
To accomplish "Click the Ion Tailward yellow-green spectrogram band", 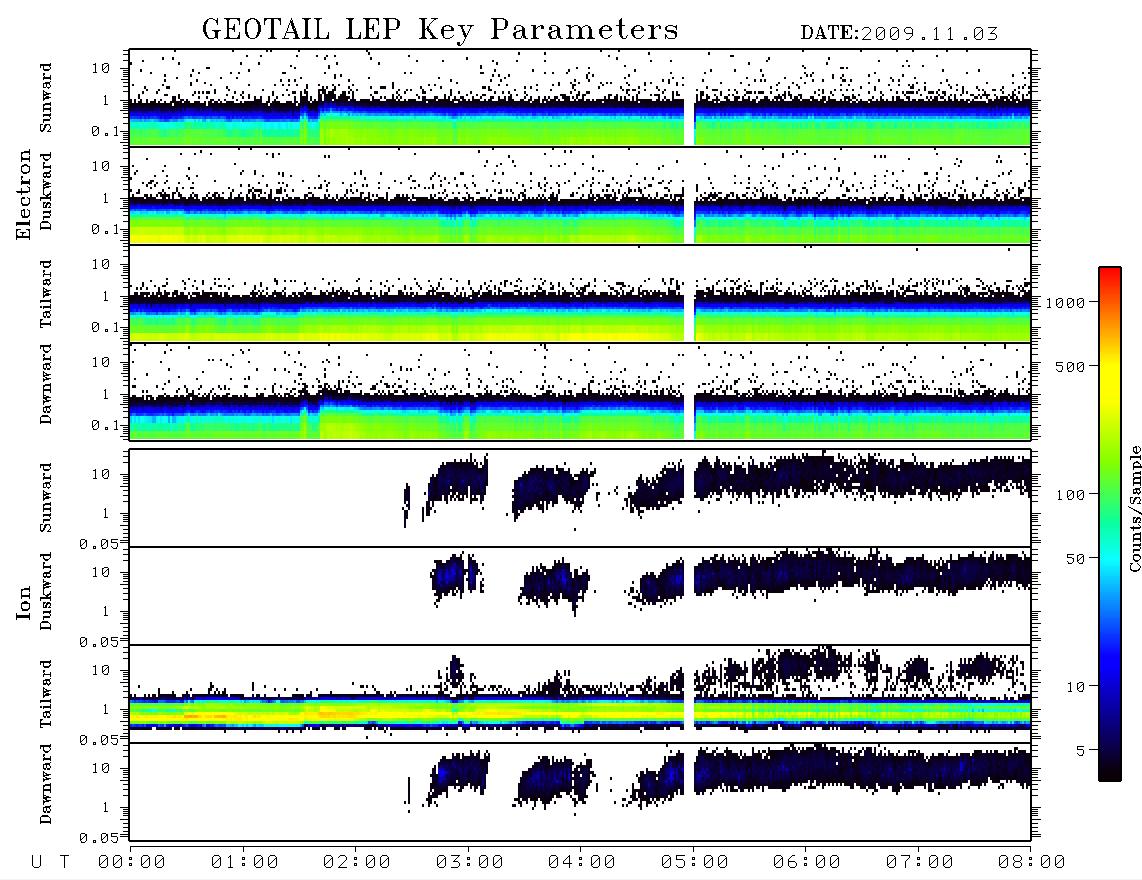I will click(x=580, y=712).
